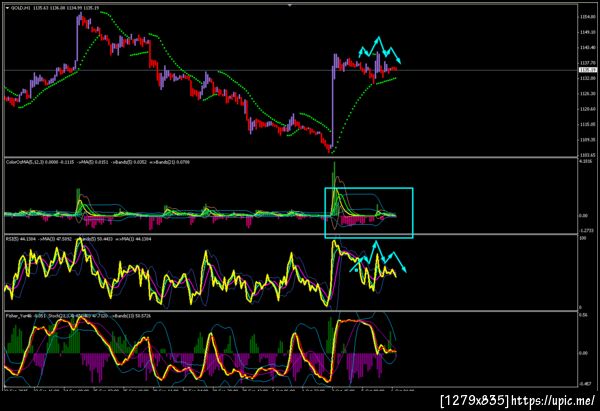
Task: Click the chart shift triangle marker at top
Action: point(290,5)
